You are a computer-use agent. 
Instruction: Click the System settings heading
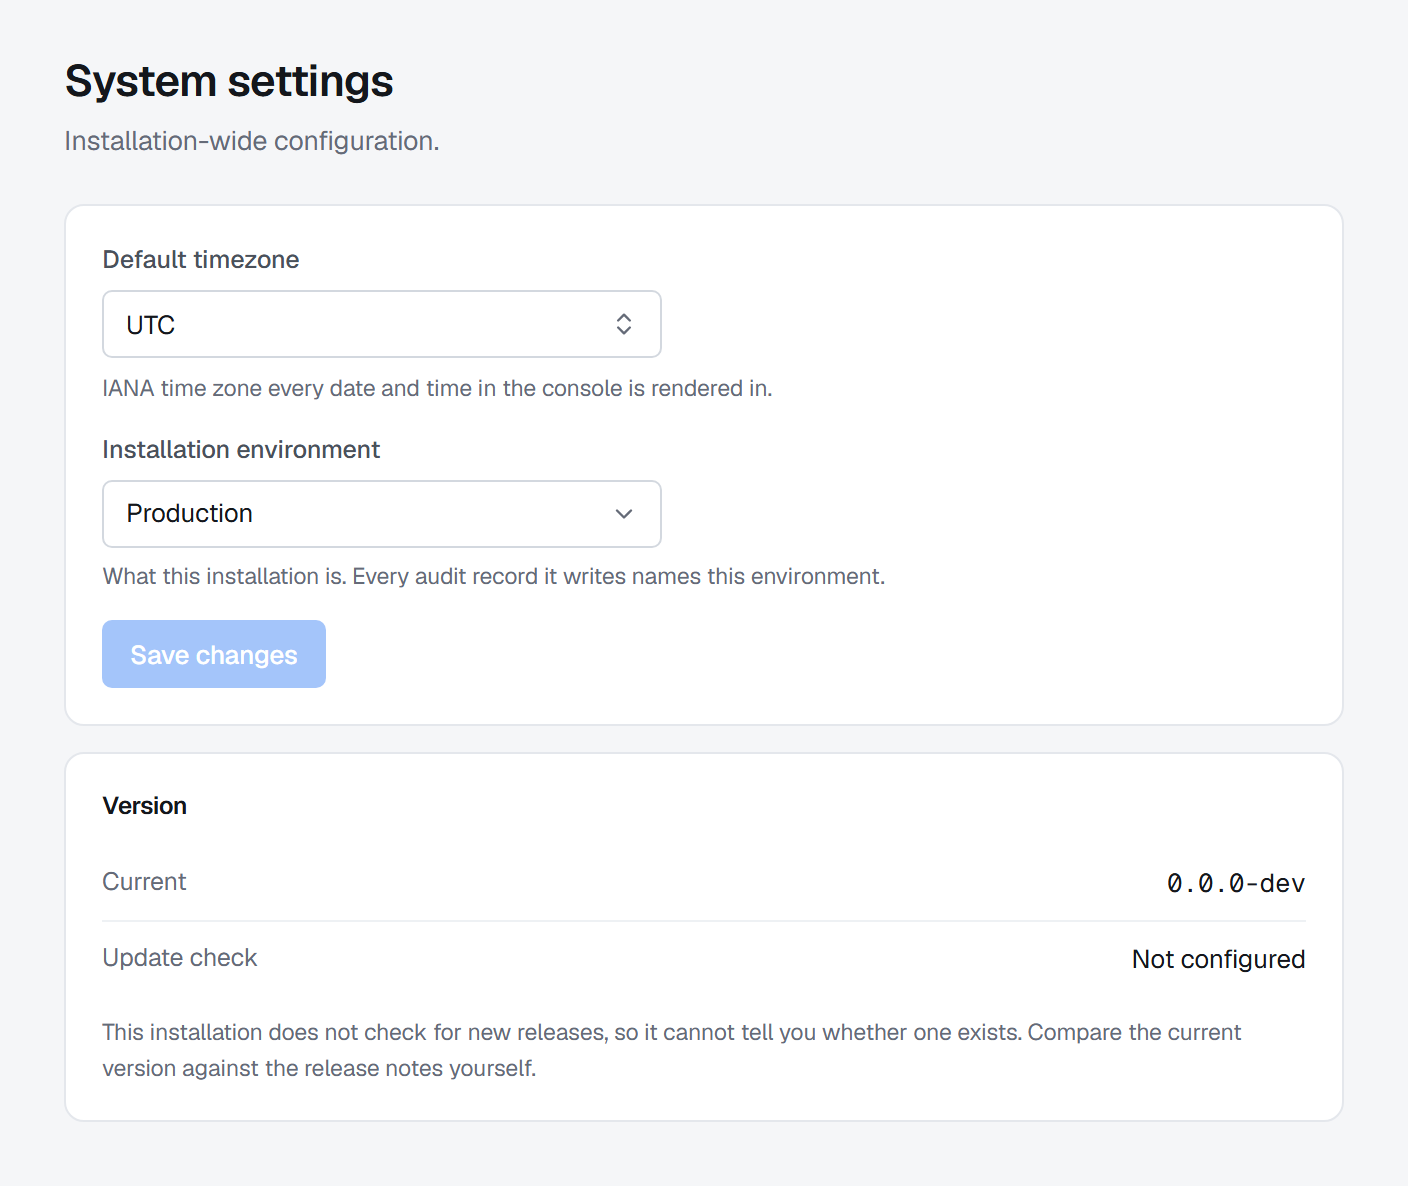[x=229, y=81]
